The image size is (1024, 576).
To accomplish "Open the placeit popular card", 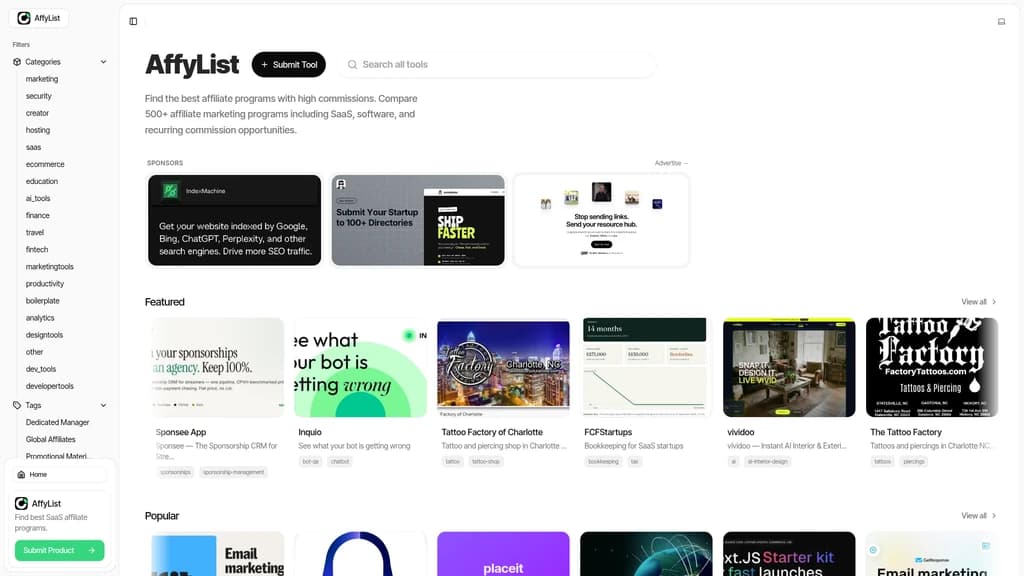I will 504,554.
